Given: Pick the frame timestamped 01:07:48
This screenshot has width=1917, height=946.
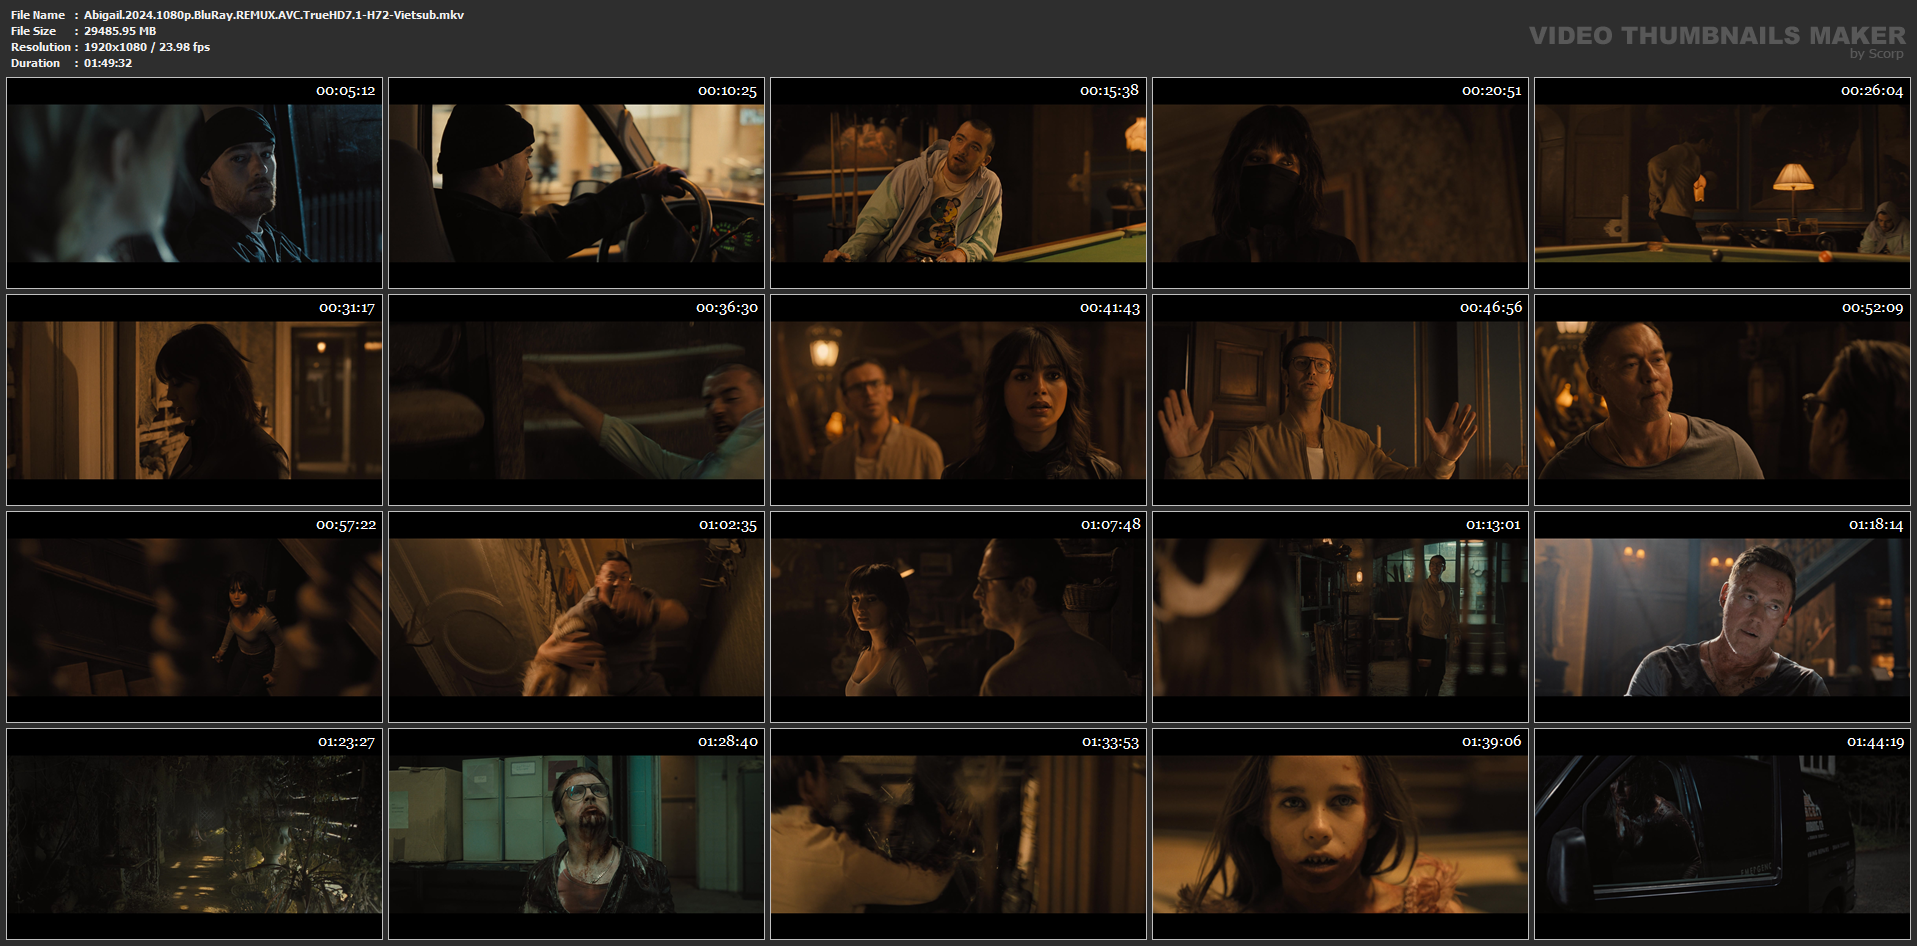Looking at the screenshot, I should (959, 617).
